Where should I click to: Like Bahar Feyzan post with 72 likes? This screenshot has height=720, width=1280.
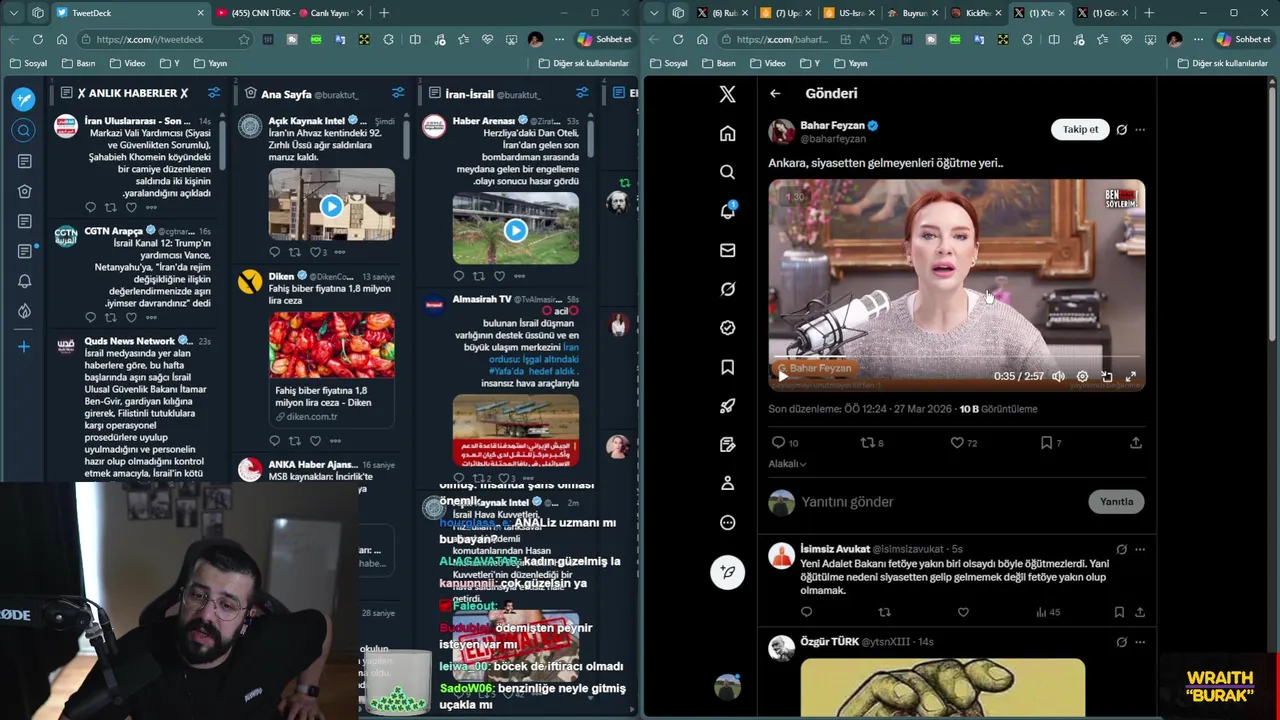[964, 442]
